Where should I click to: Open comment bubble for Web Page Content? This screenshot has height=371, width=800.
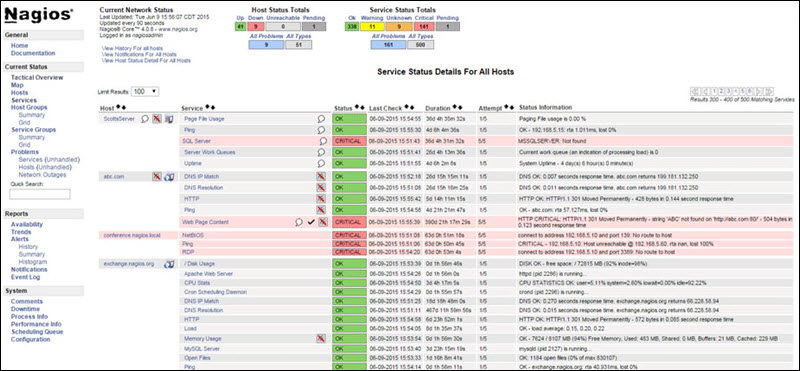tap(299, 222)
